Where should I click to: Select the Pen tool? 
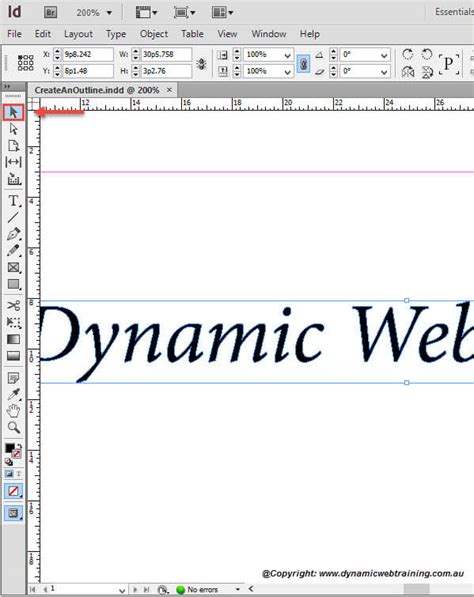(x=13, y=234)
